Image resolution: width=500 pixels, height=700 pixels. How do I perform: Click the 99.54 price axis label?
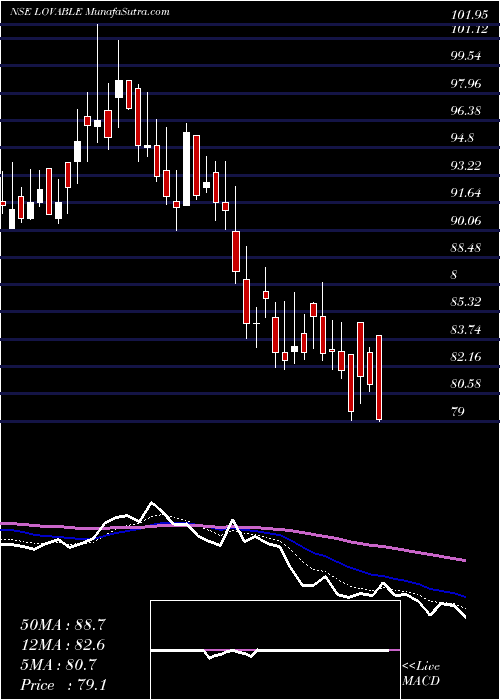point(466,56)
